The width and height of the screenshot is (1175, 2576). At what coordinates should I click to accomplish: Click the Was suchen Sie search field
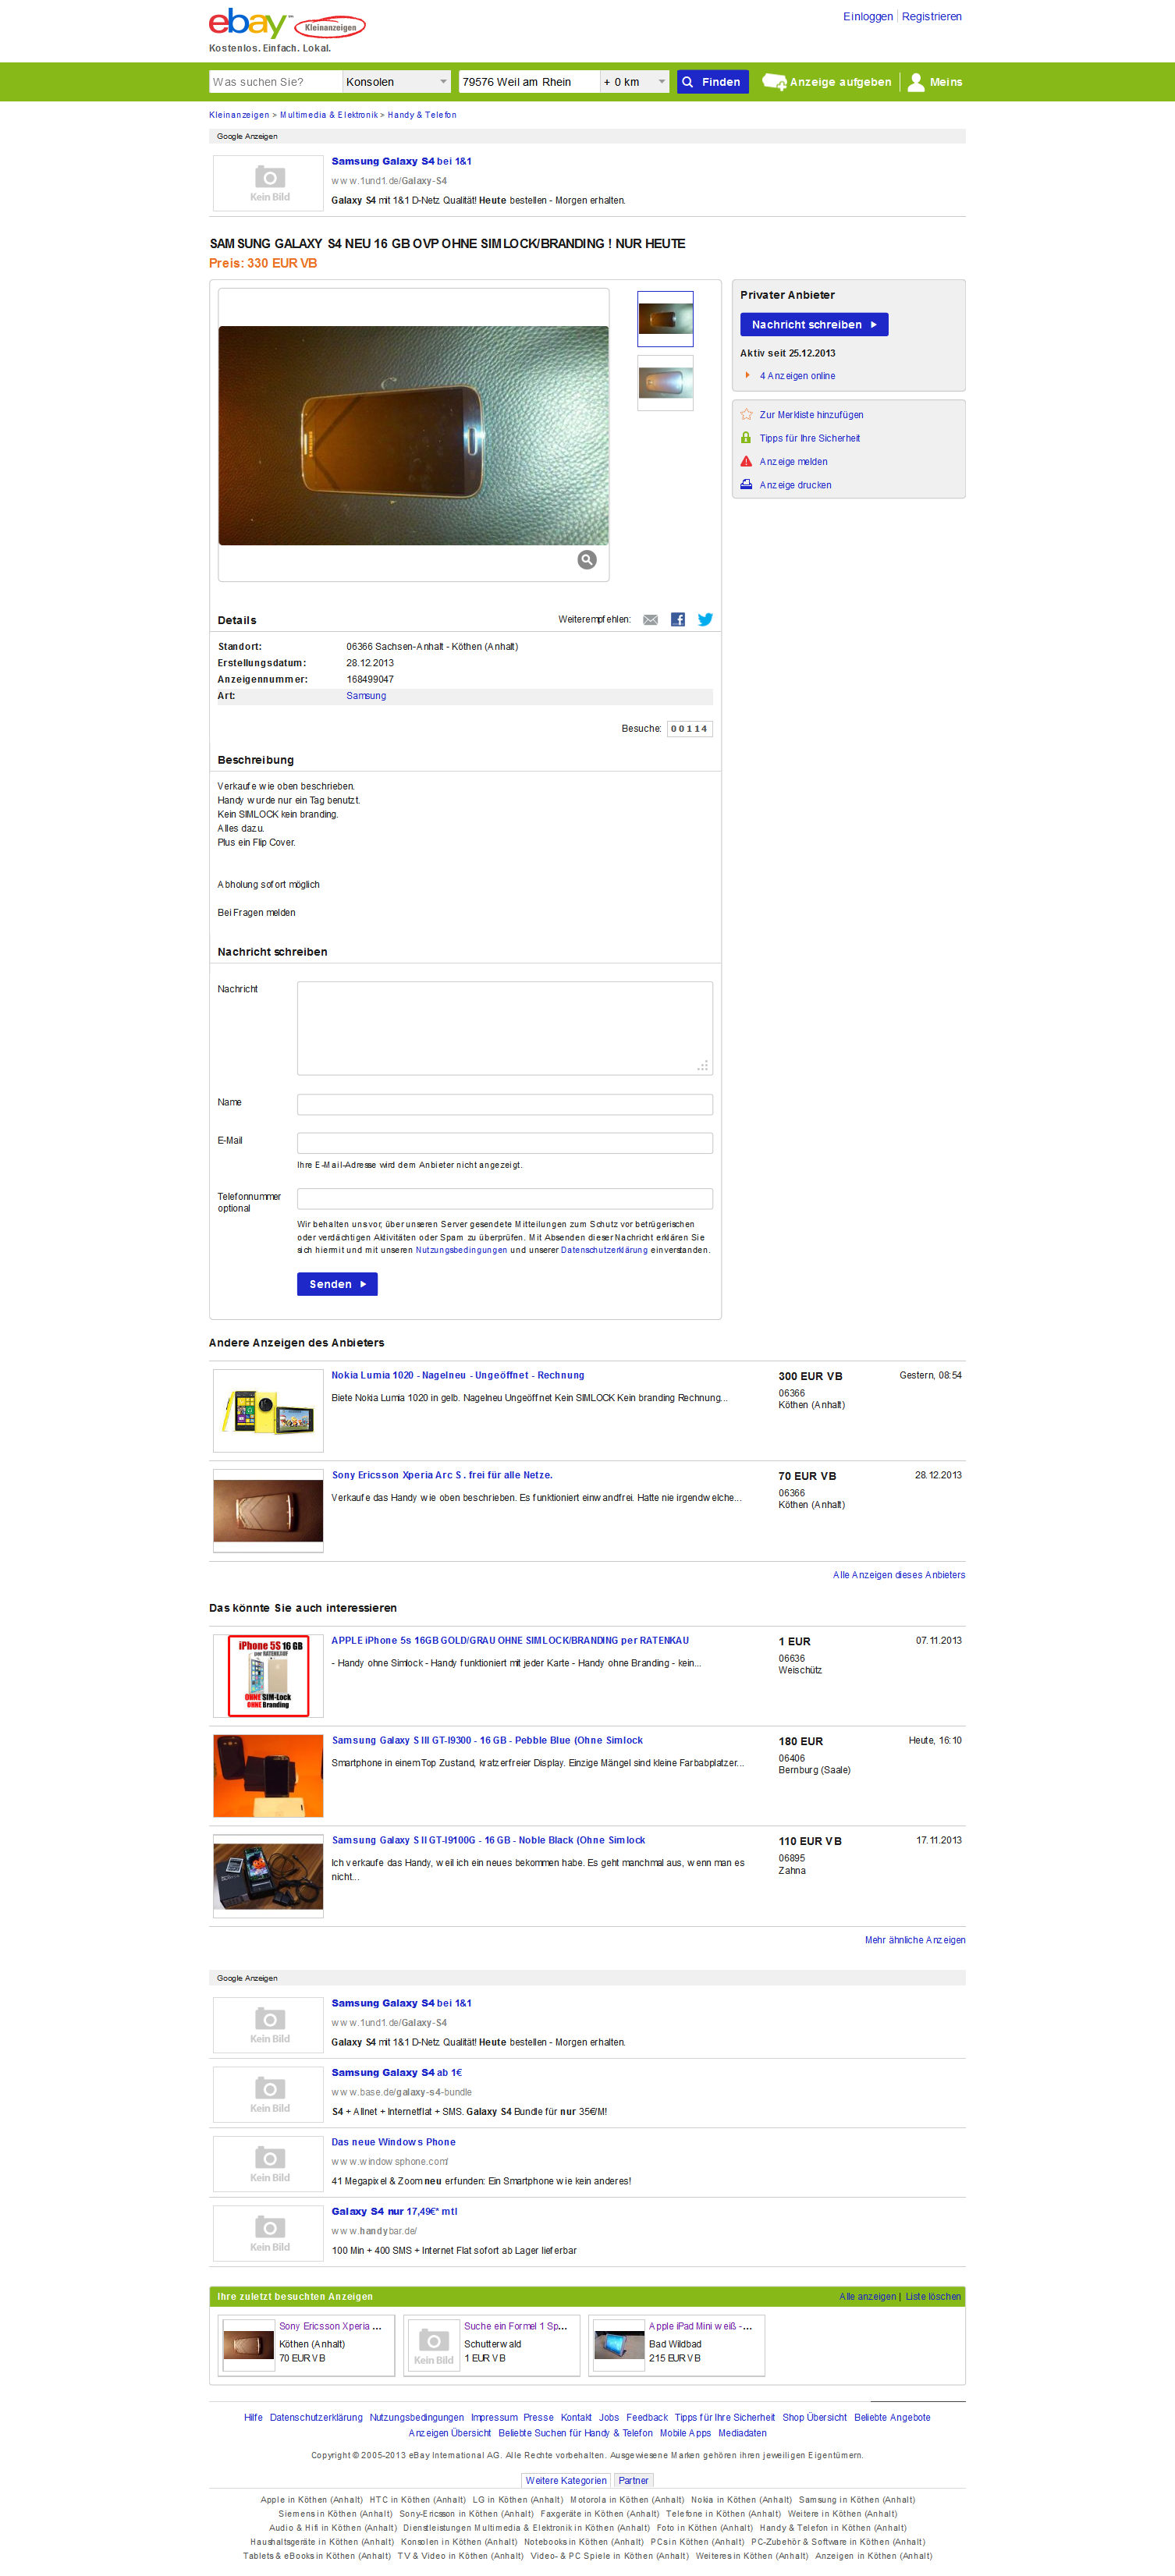pyautogui.click(x=276, y=82)
